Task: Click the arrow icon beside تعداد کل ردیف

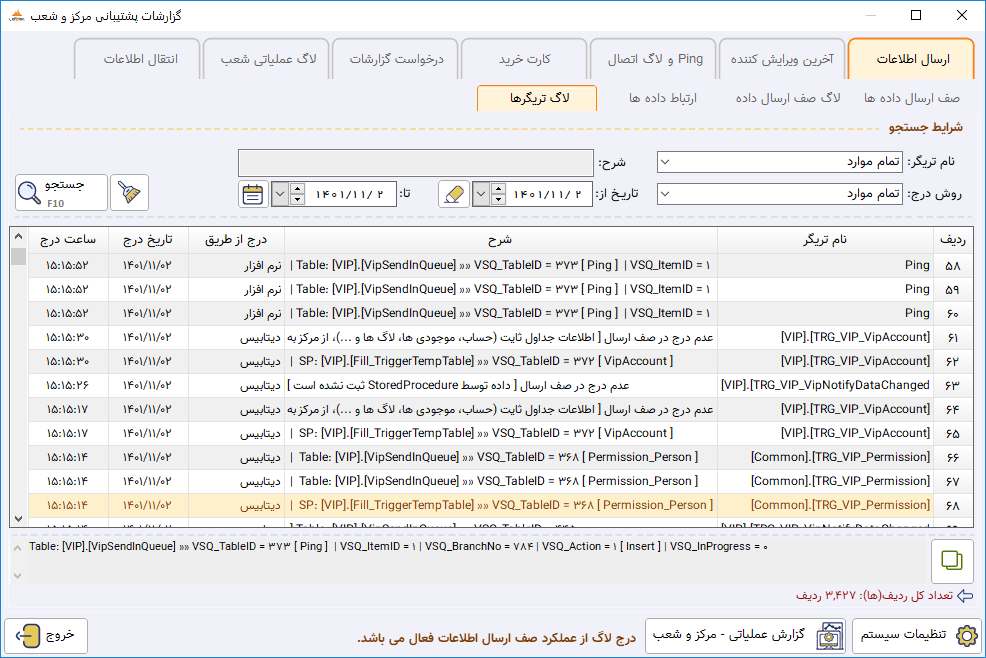Action: pyautogui.click(x=965, y=596)
